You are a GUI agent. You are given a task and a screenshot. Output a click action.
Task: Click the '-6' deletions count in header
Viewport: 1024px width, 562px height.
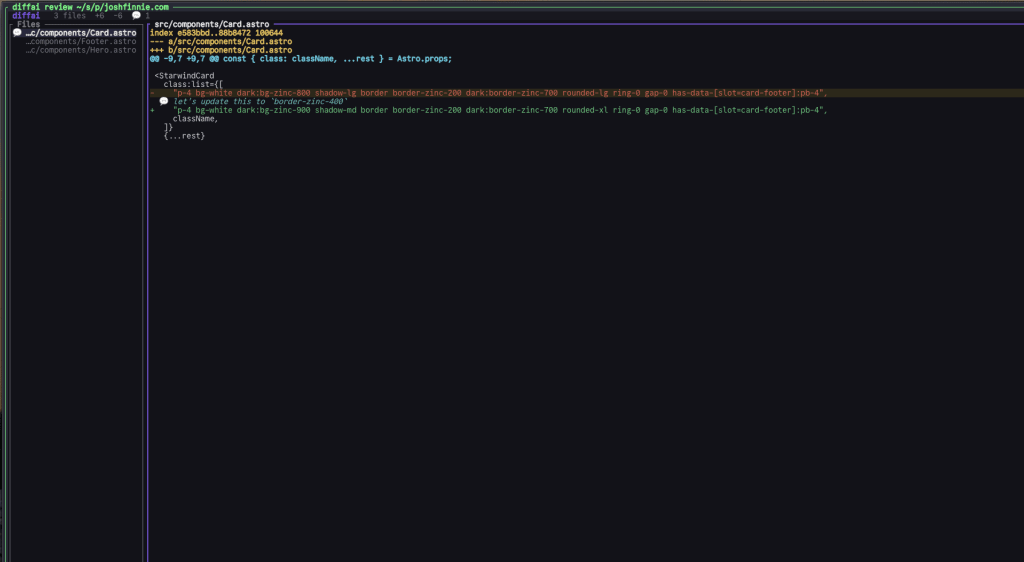(x=118, y=16)
